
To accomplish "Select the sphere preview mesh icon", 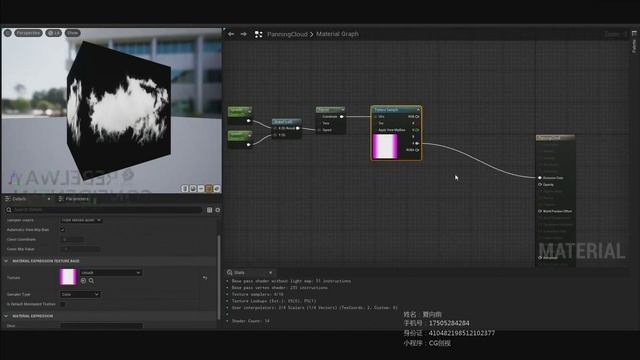I will pyautogui.click(x=193, y=189).
